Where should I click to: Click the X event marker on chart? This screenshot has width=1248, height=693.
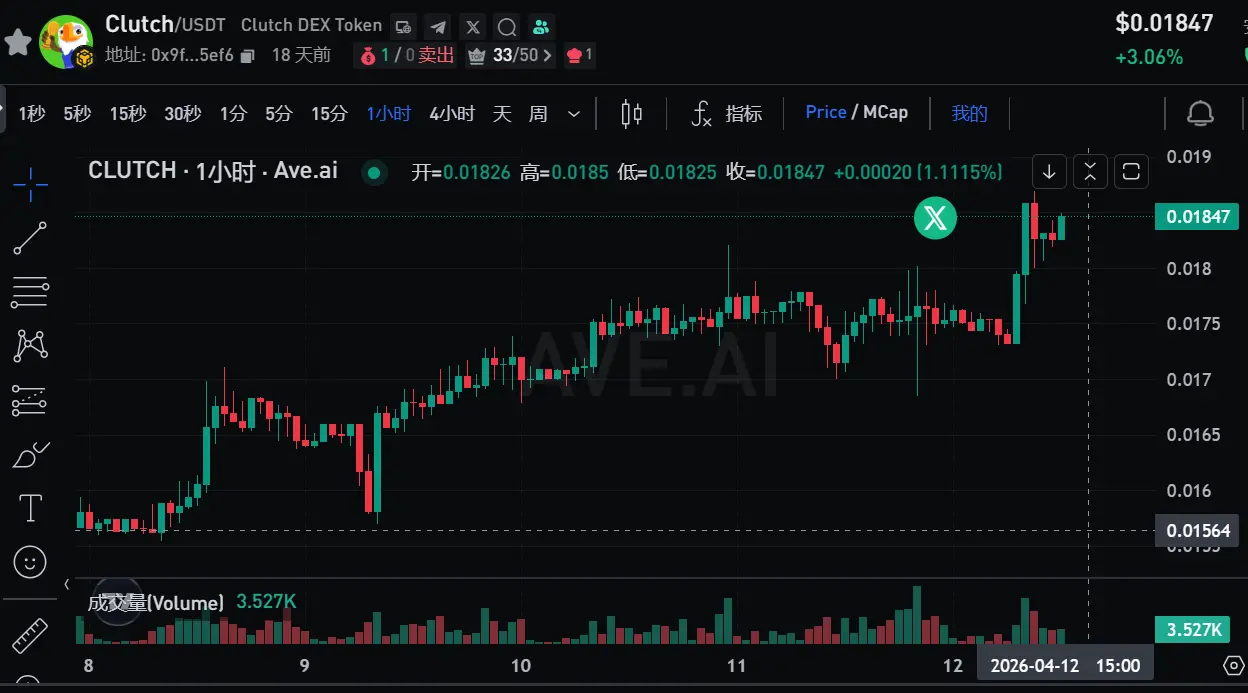(935, 218)
